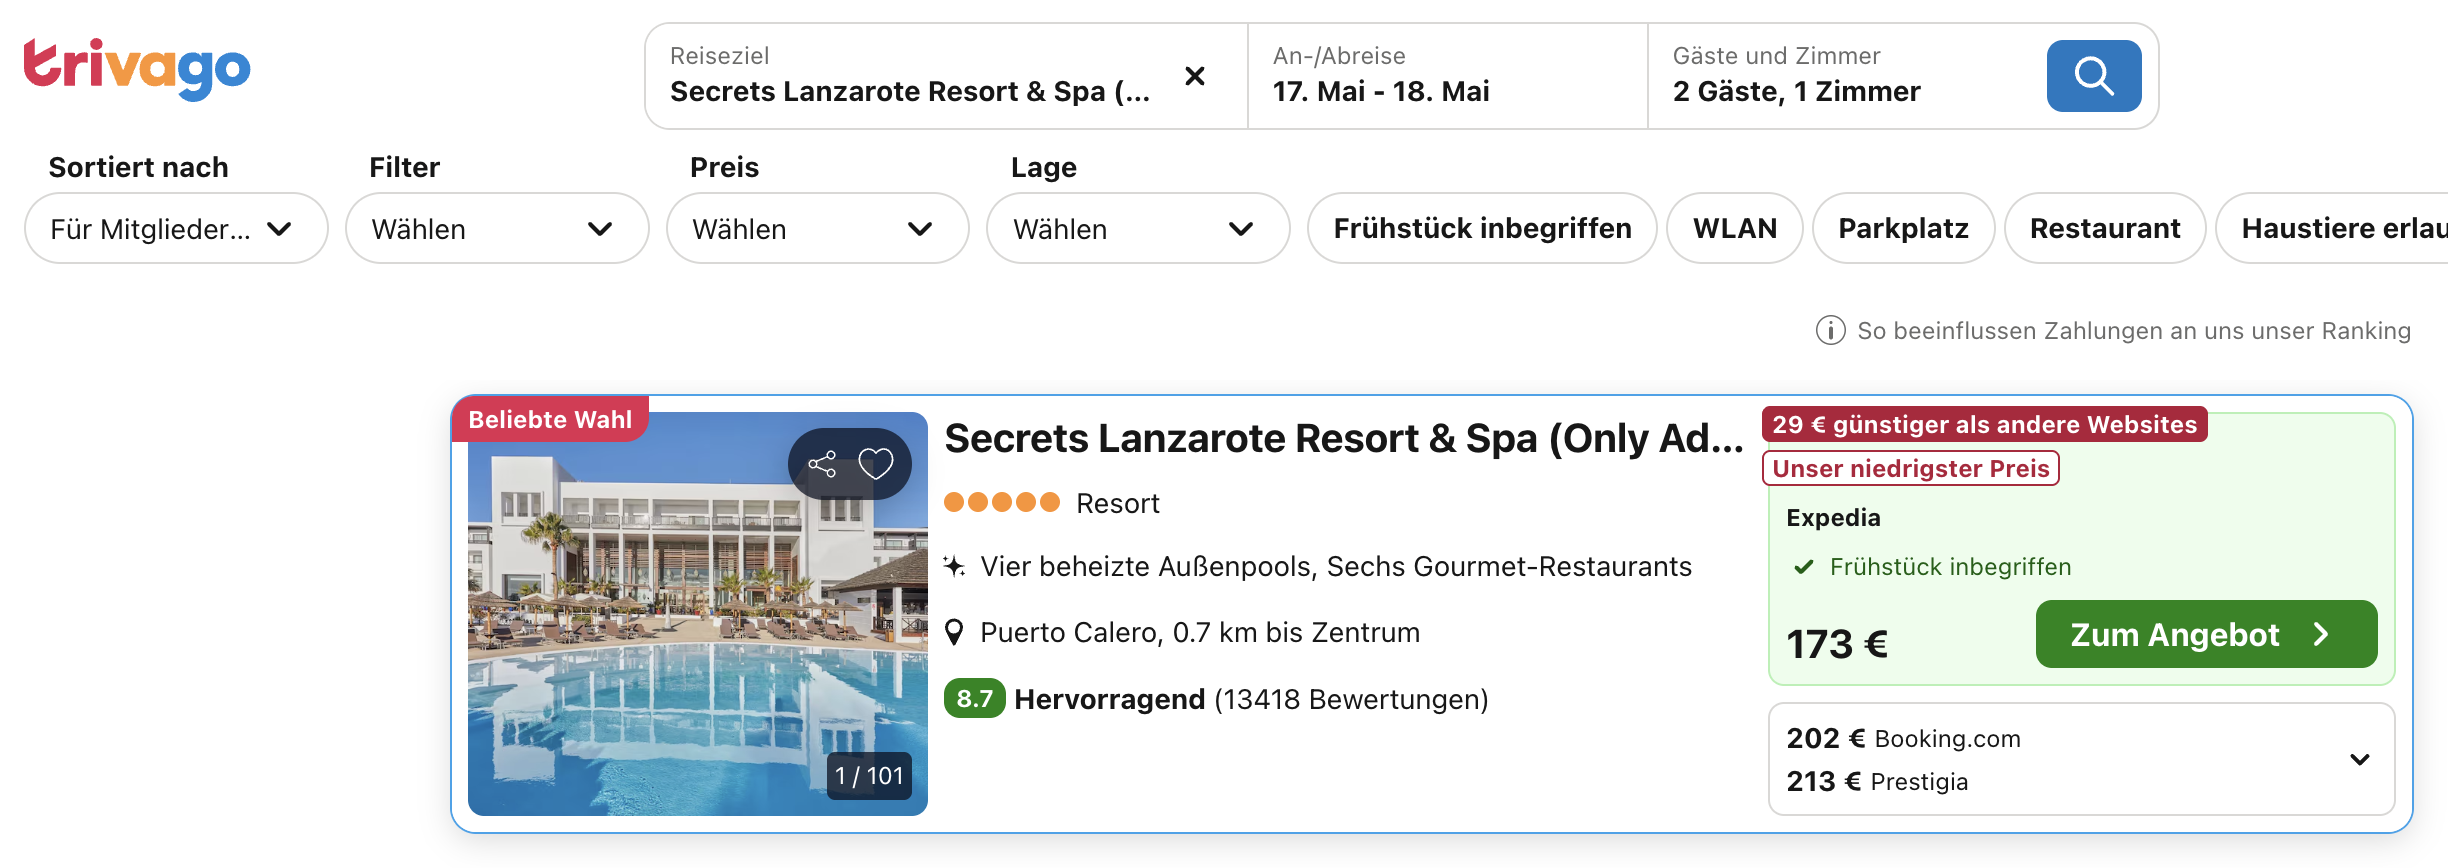Click the trivago logo
This screenshot has width=2448, height=868.
pyautogui.click(x=137, y=68)
